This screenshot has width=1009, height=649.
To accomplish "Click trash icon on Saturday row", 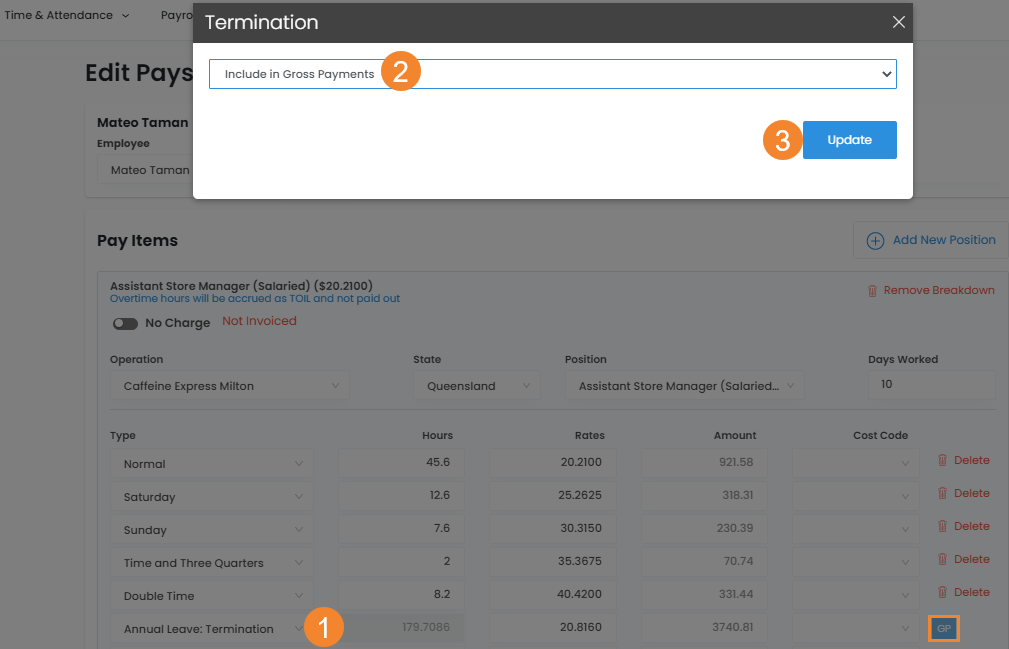I will click(942, 494).
